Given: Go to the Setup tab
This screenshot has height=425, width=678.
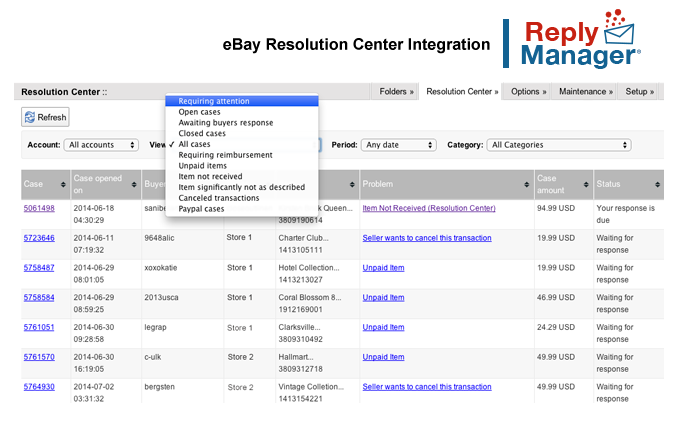Looking at the screenshot, I should coord(639,91).
